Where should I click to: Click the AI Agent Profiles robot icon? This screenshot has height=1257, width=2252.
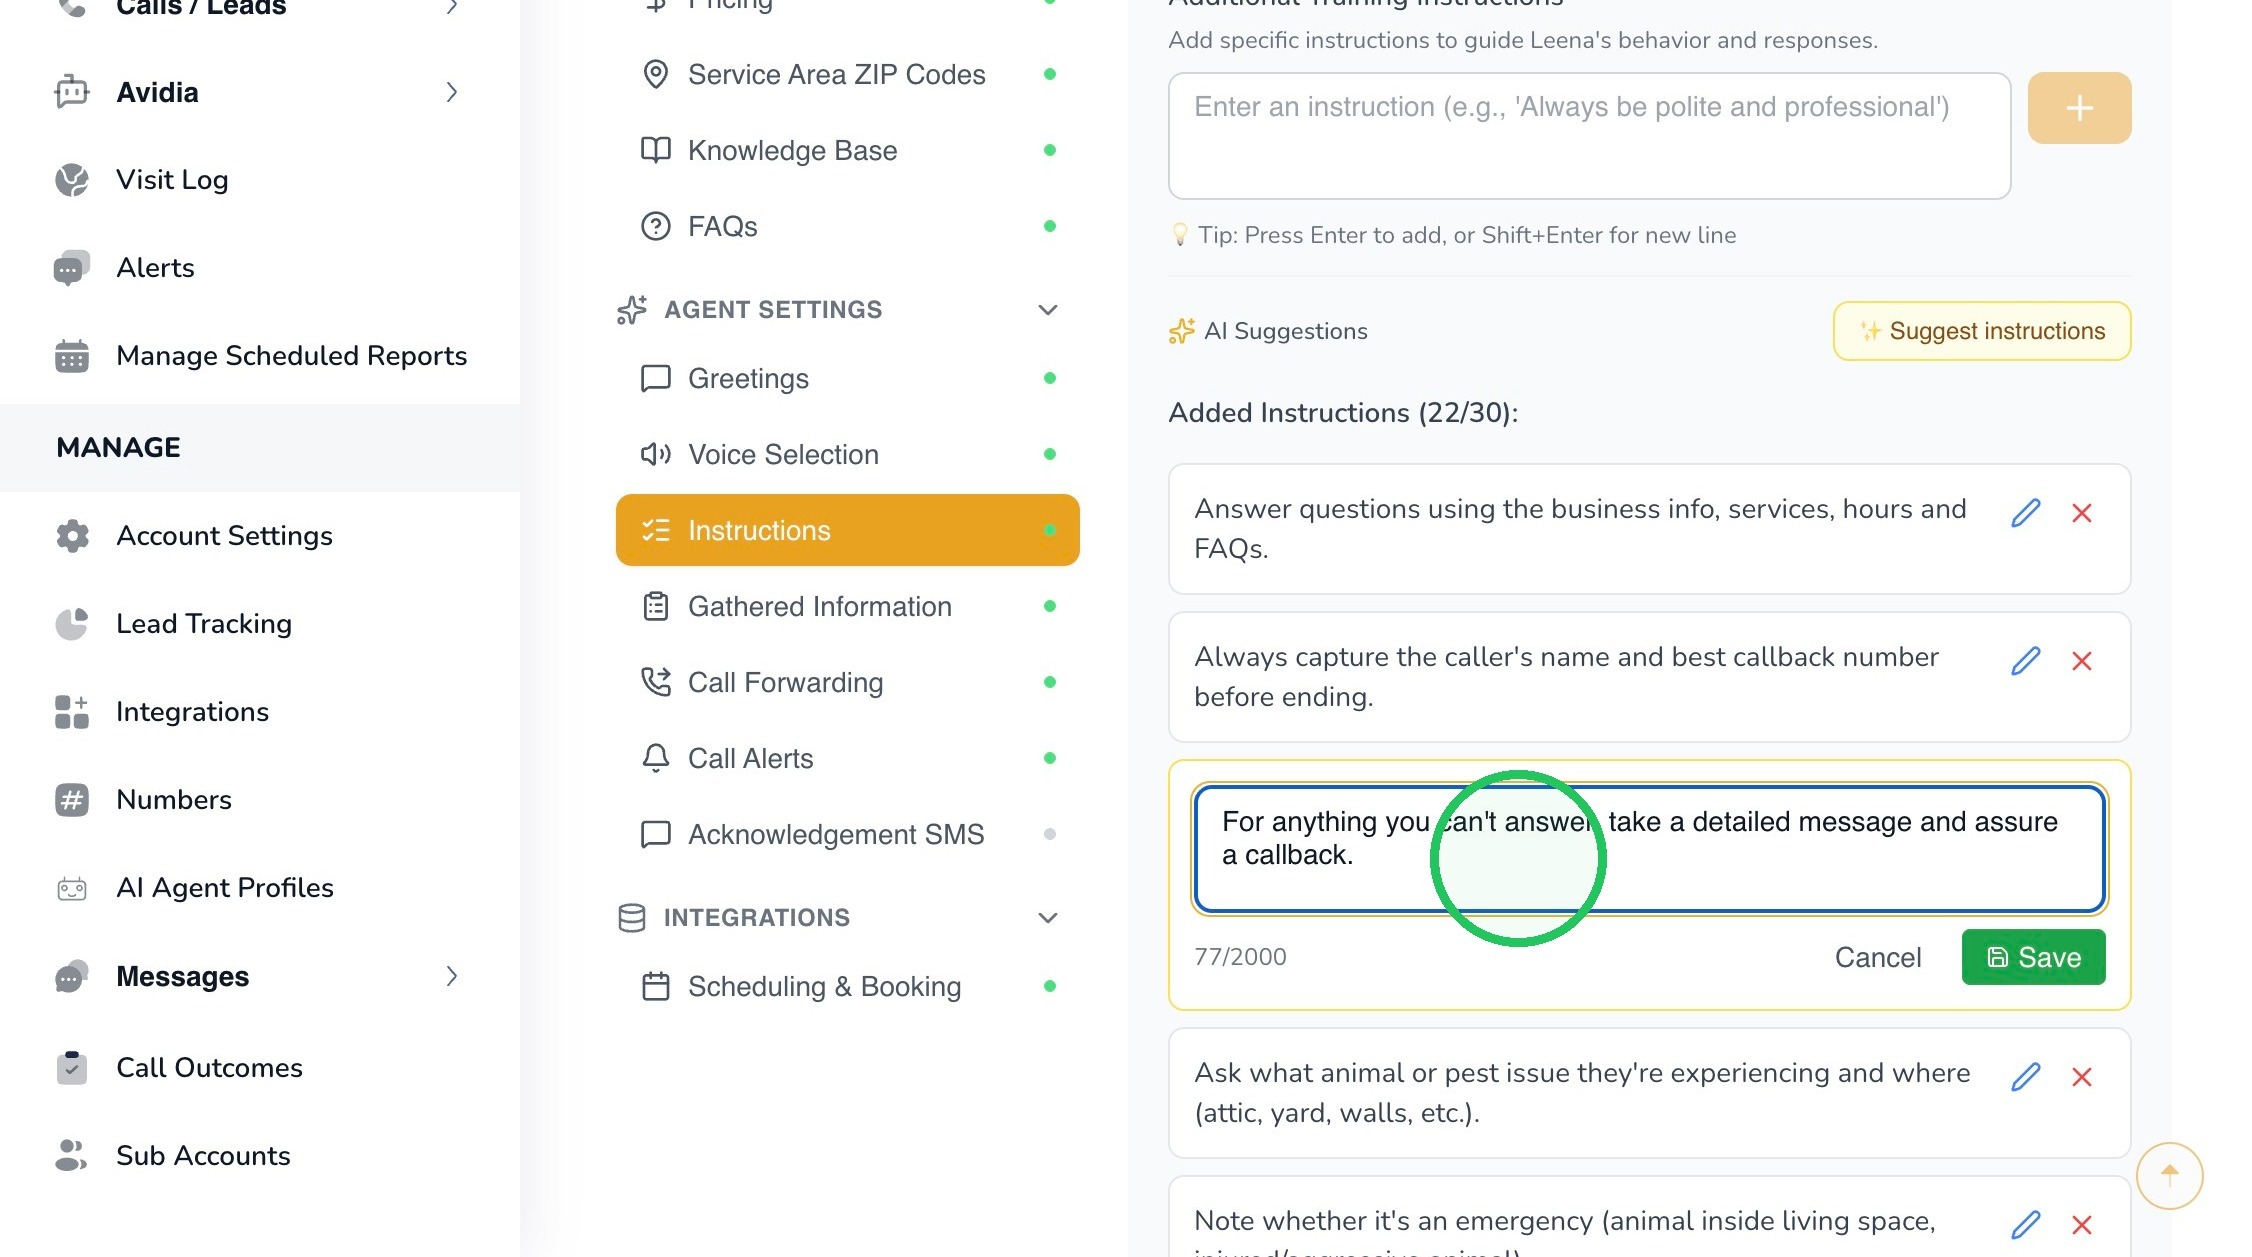(72, 888)
